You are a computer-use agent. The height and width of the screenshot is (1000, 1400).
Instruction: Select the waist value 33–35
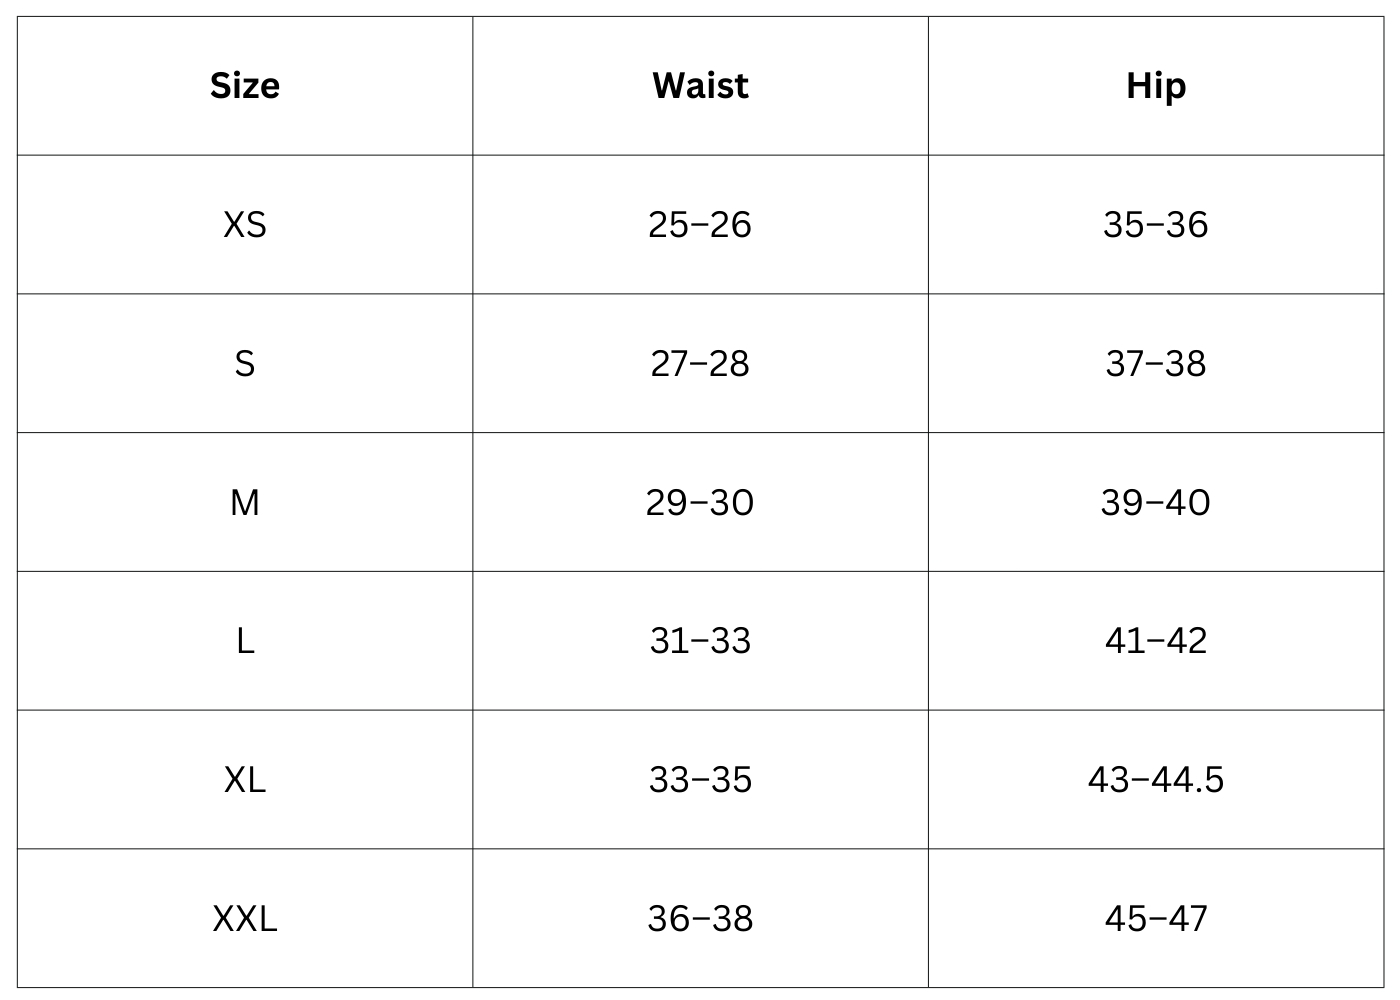coord(700,780)
